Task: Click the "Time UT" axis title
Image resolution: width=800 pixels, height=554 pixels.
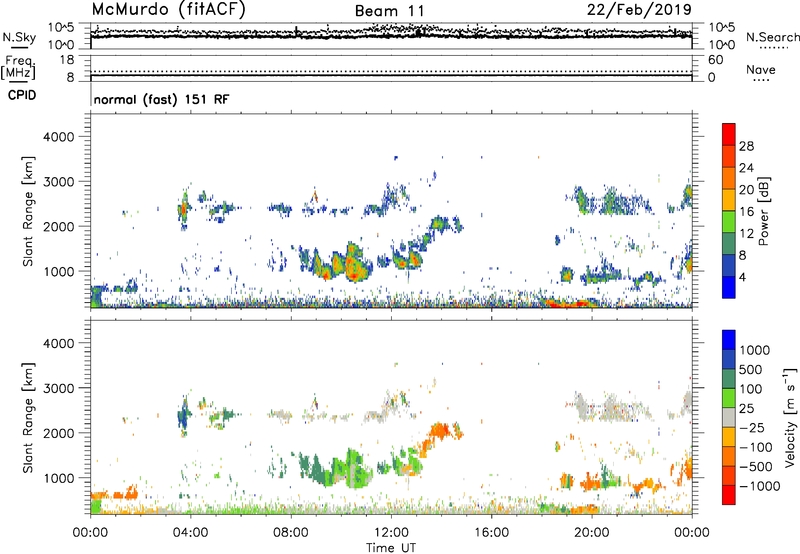Action: pos(391,548)
